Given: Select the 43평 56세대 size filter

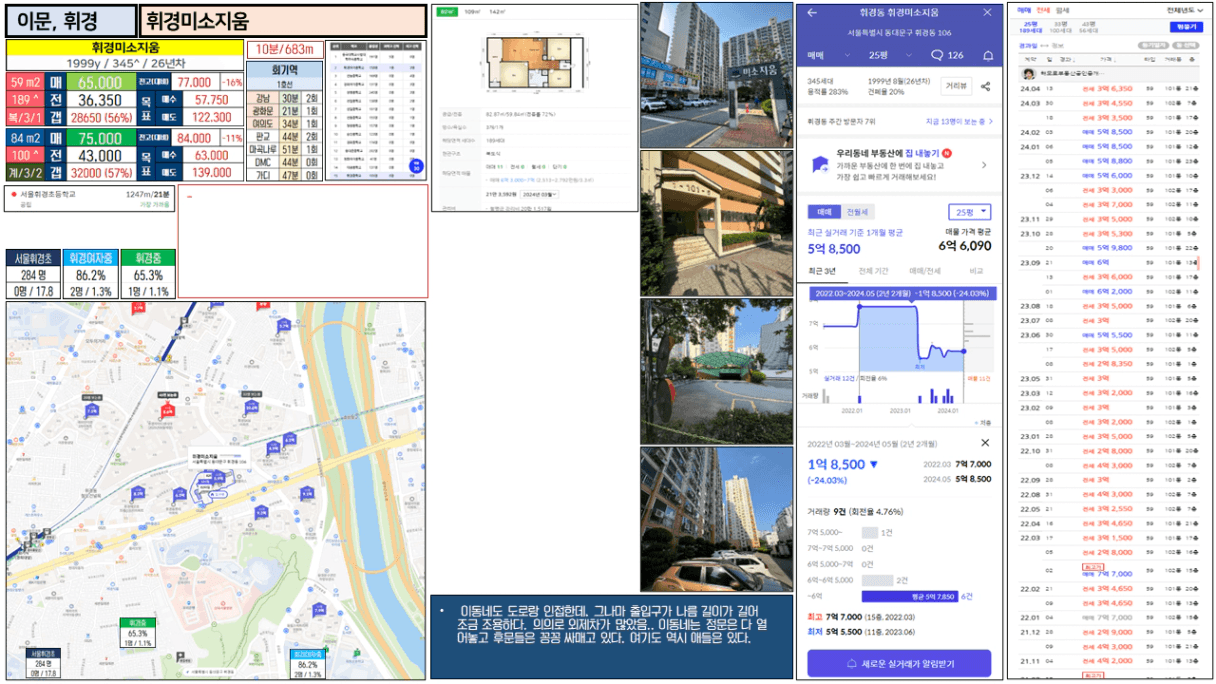Looking at the screenshot, I should [x=1088, y=26].
